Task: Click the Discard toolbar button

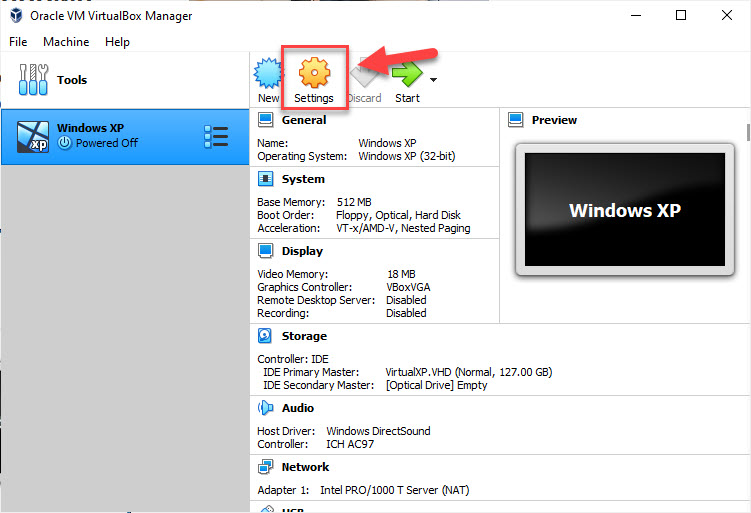Action: point(364,80)
